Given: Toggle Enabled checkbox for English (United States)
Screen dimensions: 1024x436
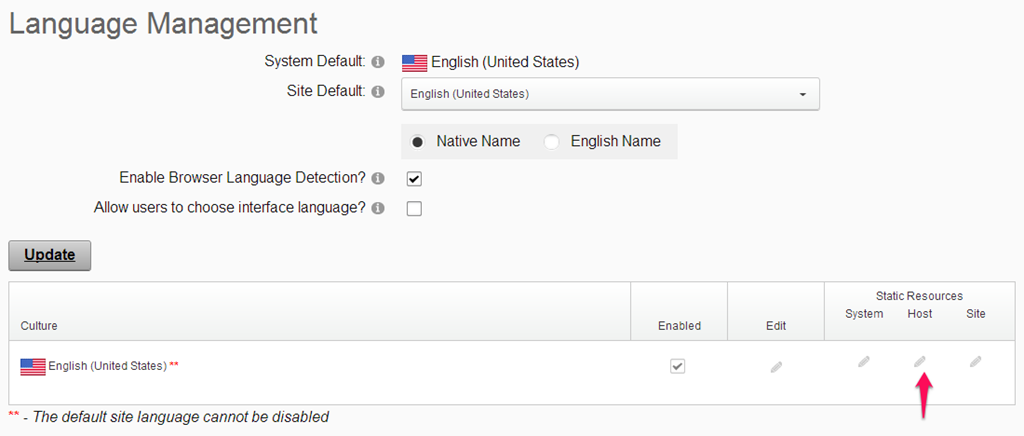Looking at the screenshot, I should click(x=678, y=366).
